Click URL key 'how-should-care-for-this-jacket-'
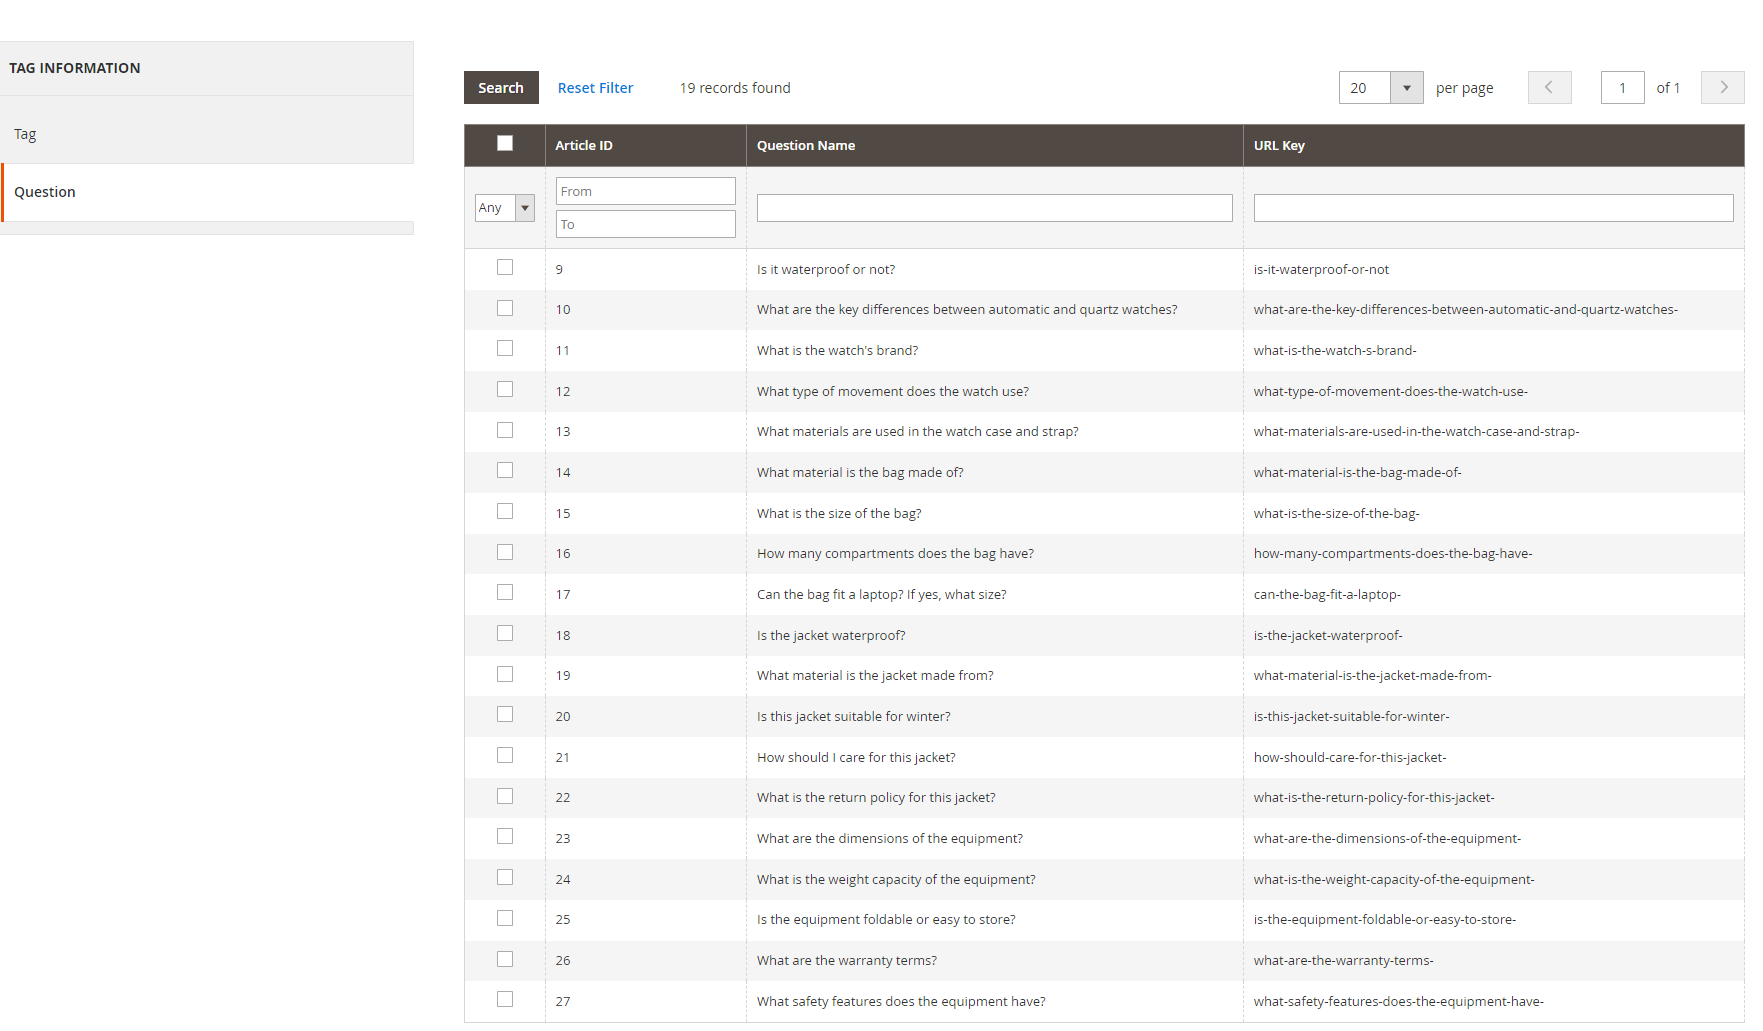Image resolution: width=1763 pixels, height=1031 pixels. [1350, 757]
